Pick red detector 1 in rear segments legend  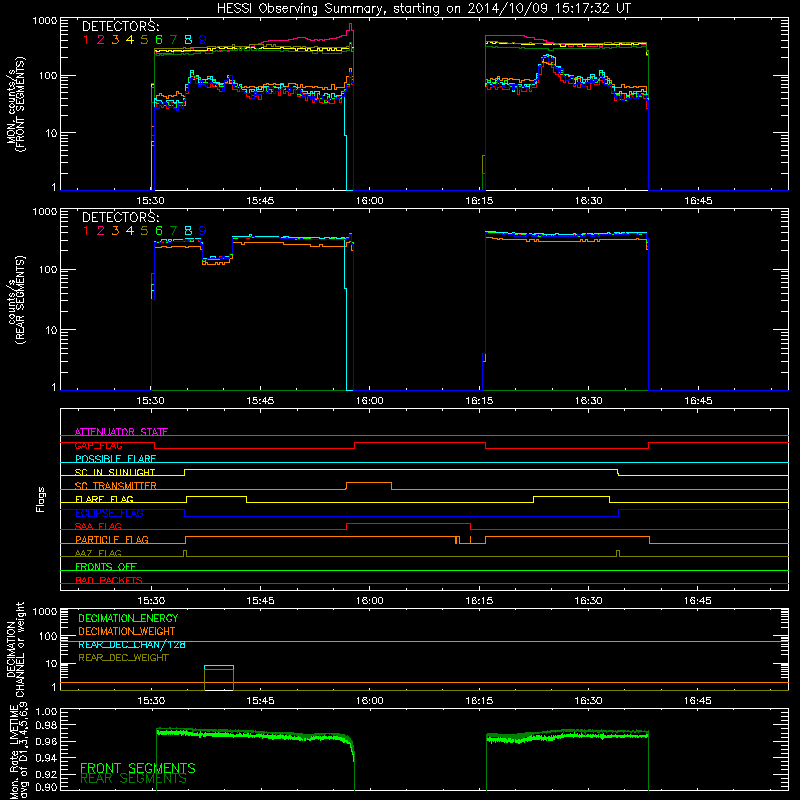click(86, 231)
